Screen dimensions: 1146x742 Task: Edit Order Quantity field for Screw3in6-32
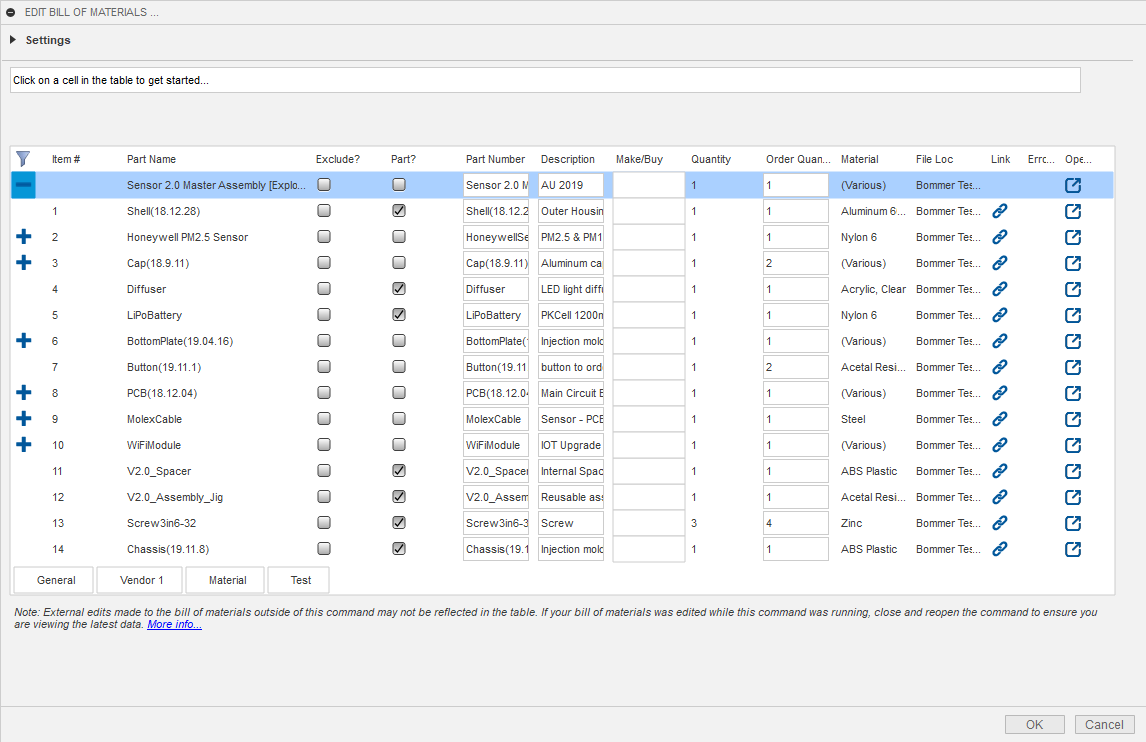(795, 523)
